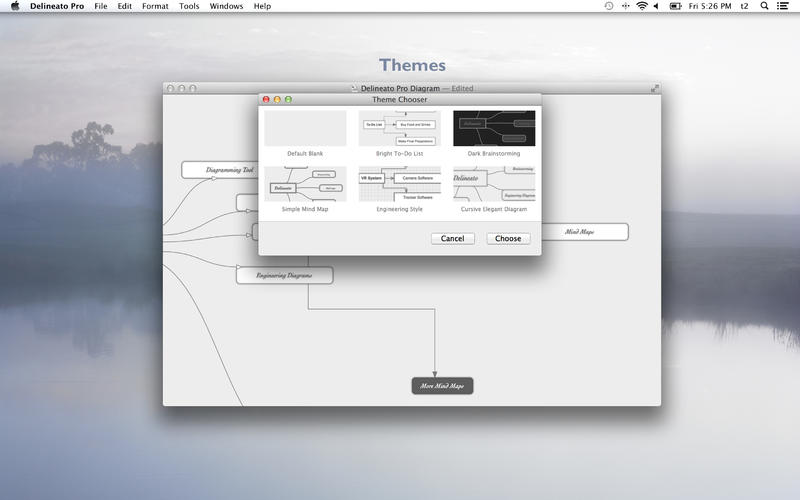Click the Time Machine menu bar icon

(609, 6)
